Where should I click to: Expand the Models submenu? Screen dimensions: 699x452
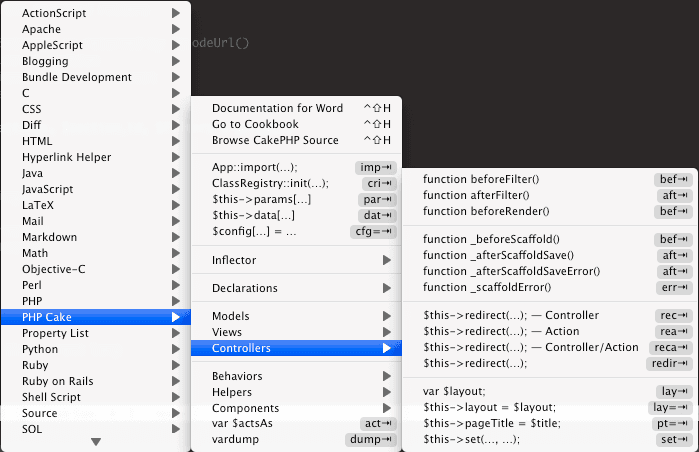(296, 316)
